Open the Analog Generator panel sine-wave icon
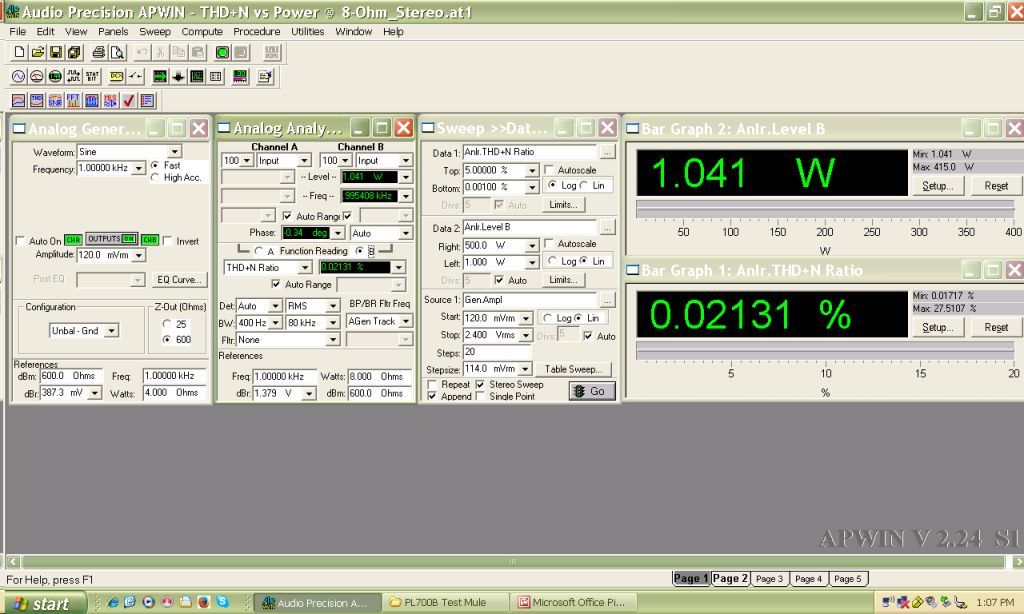The image size is (1024, 614). point(18,76)
